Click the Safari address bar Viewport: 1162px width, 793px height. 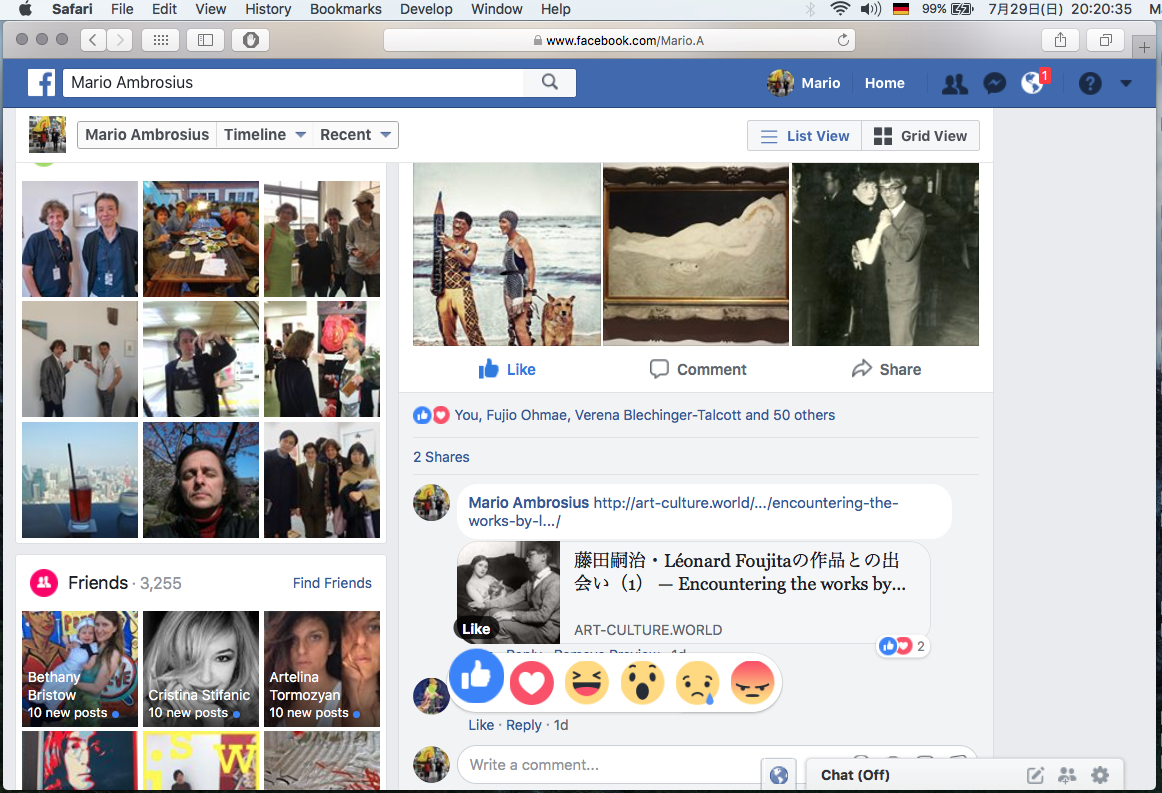click(x=619, y=40)
